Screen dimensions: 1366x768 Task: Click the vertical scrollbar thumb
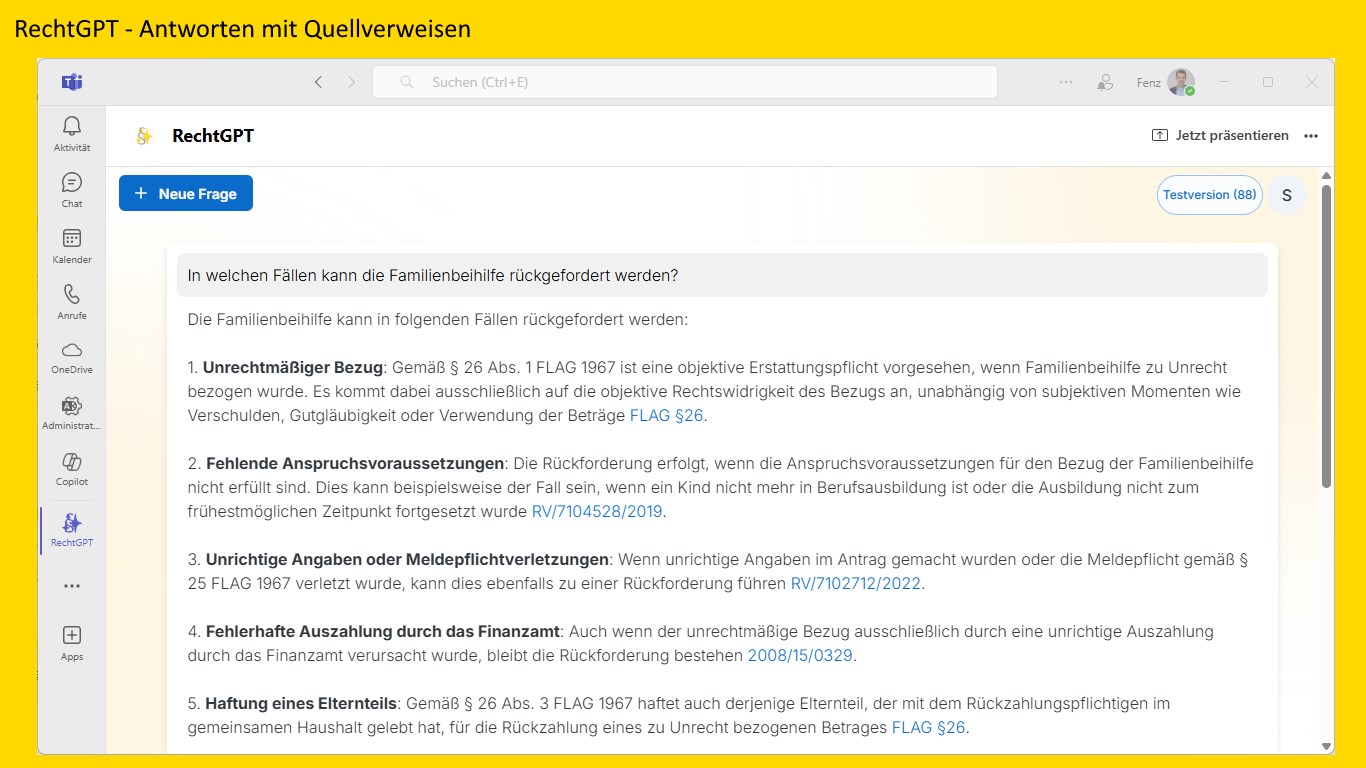tap(1326, 336)
